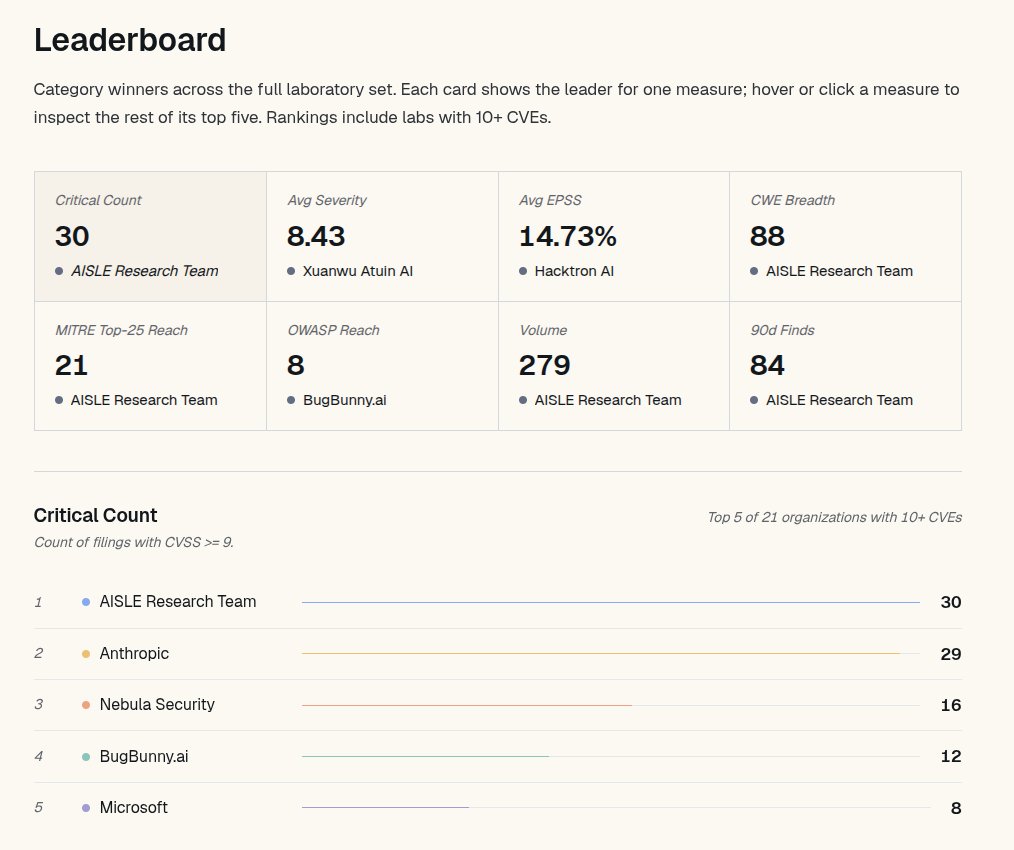Select the Avg Severity measure card

[x=382, y=236]
